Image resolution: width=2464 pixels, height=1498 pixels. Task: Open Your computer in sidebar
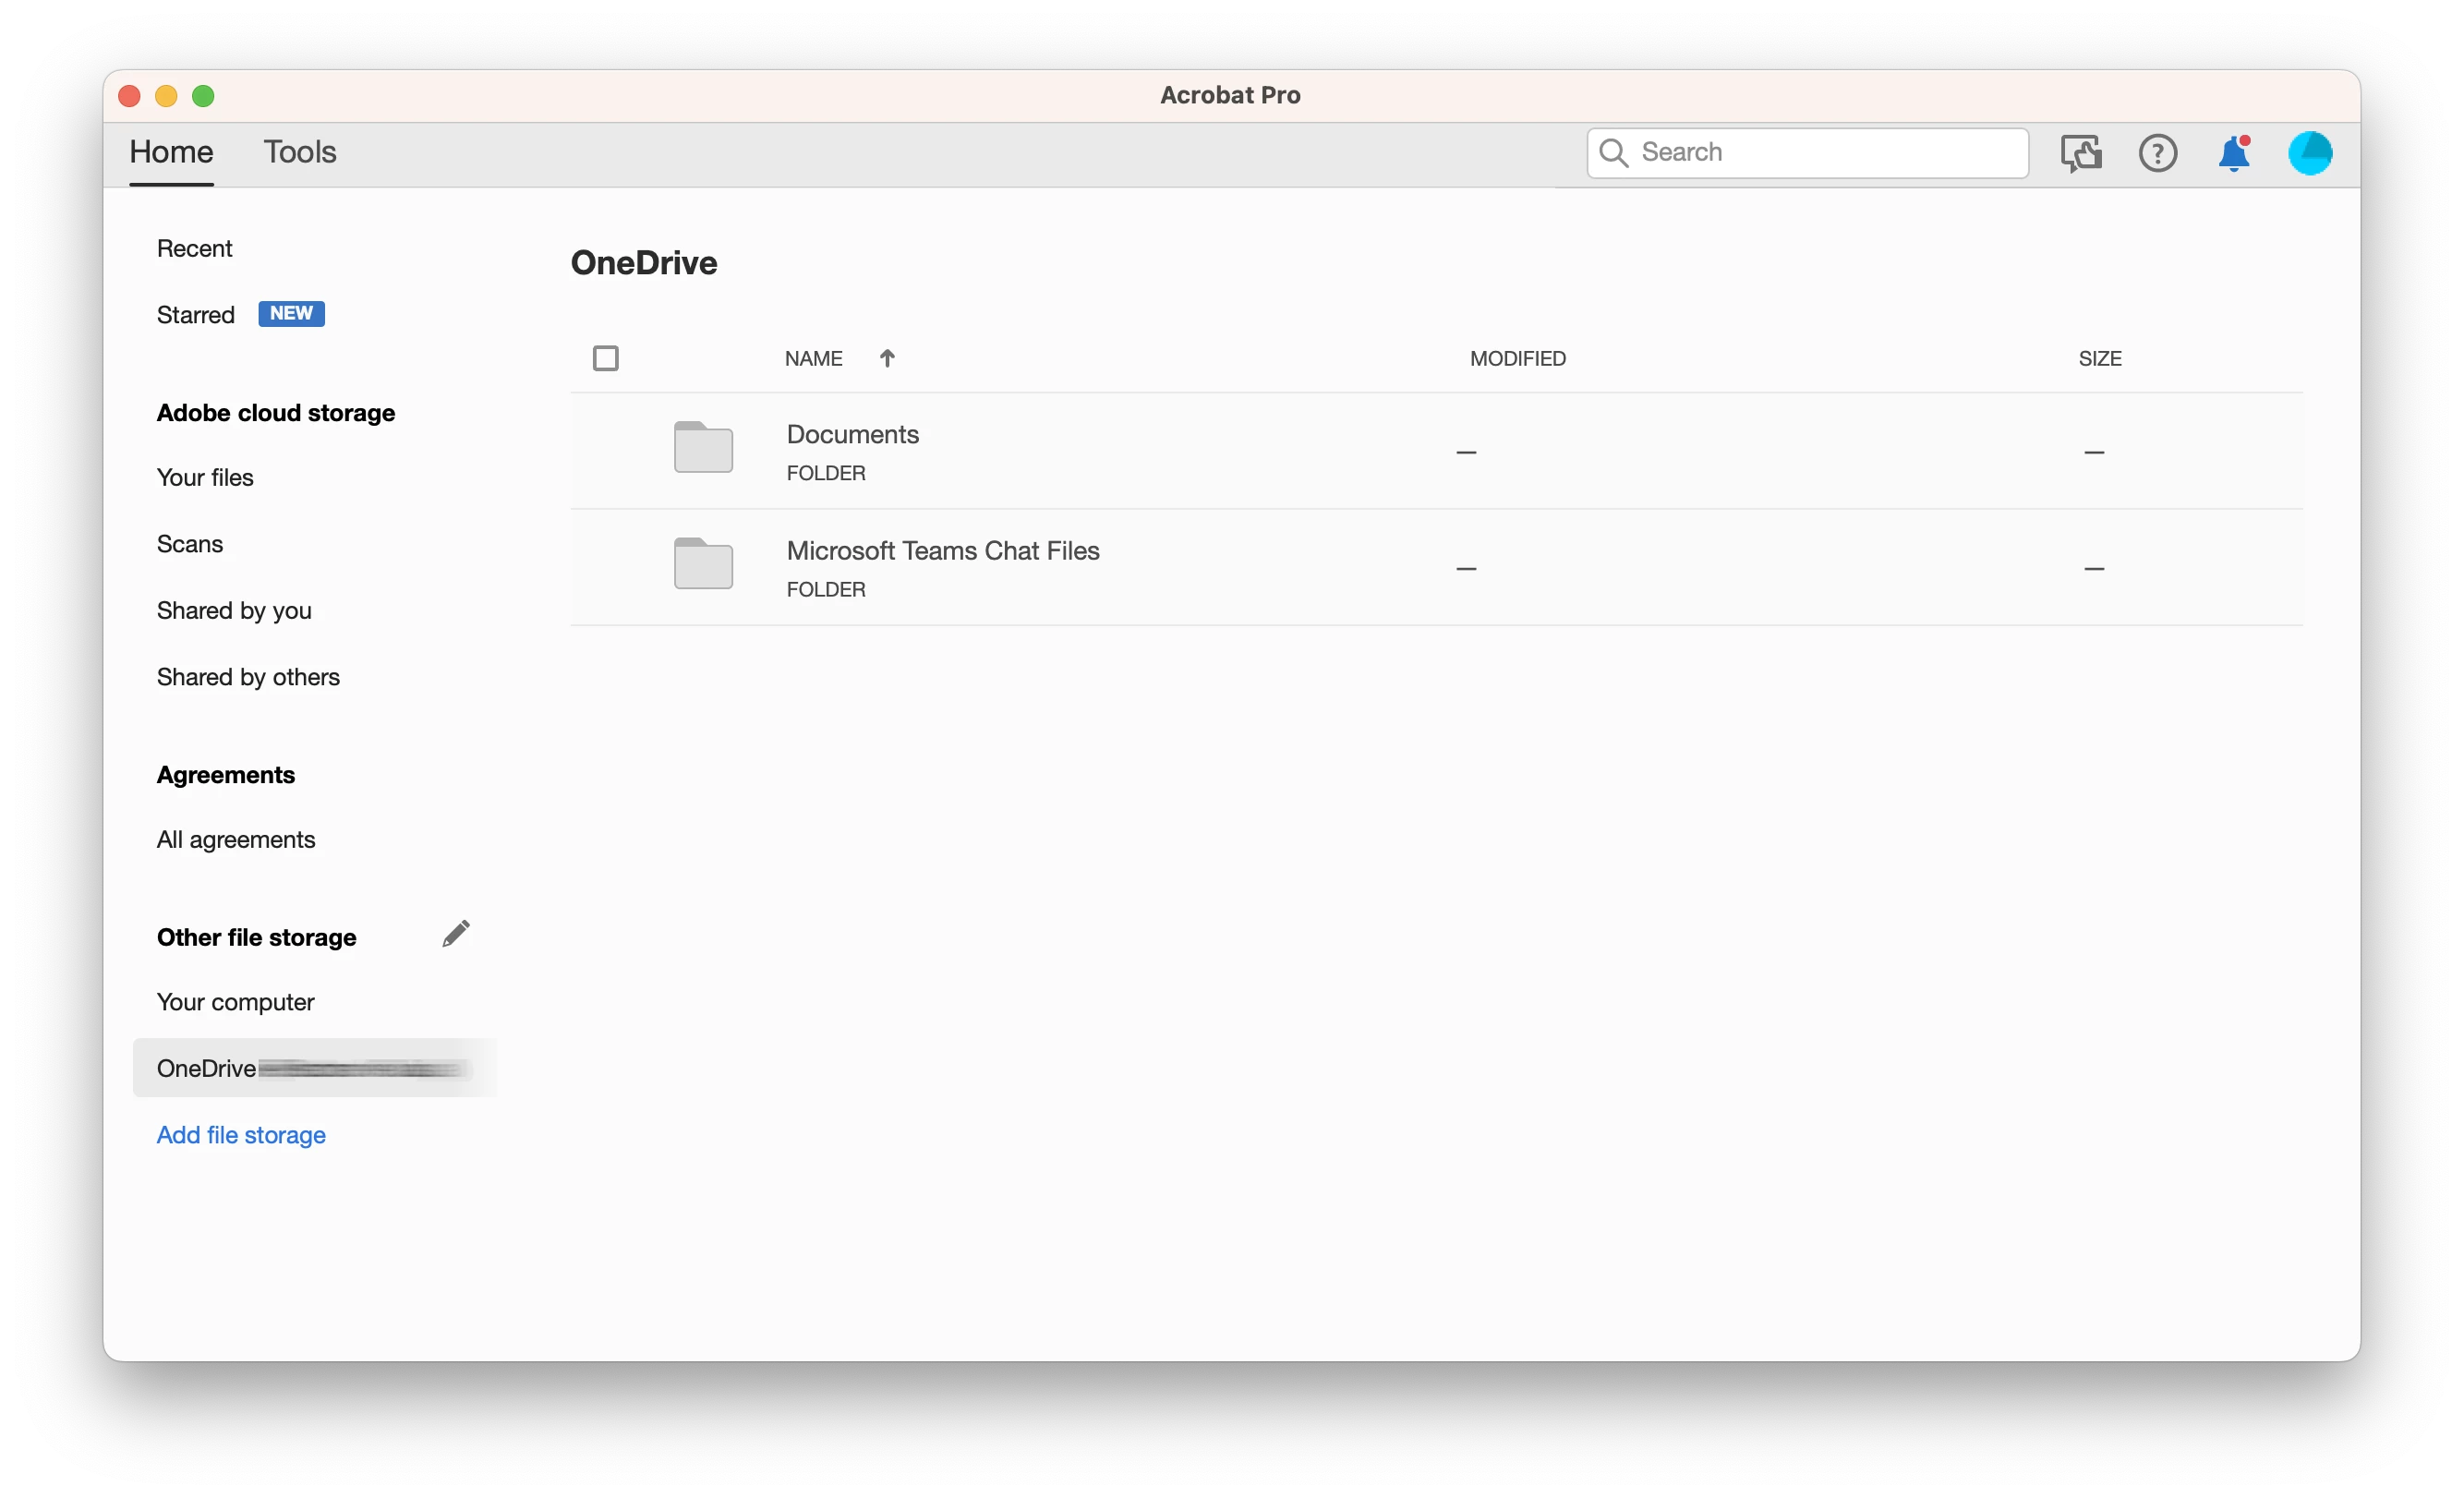[x=235, y=1002]
